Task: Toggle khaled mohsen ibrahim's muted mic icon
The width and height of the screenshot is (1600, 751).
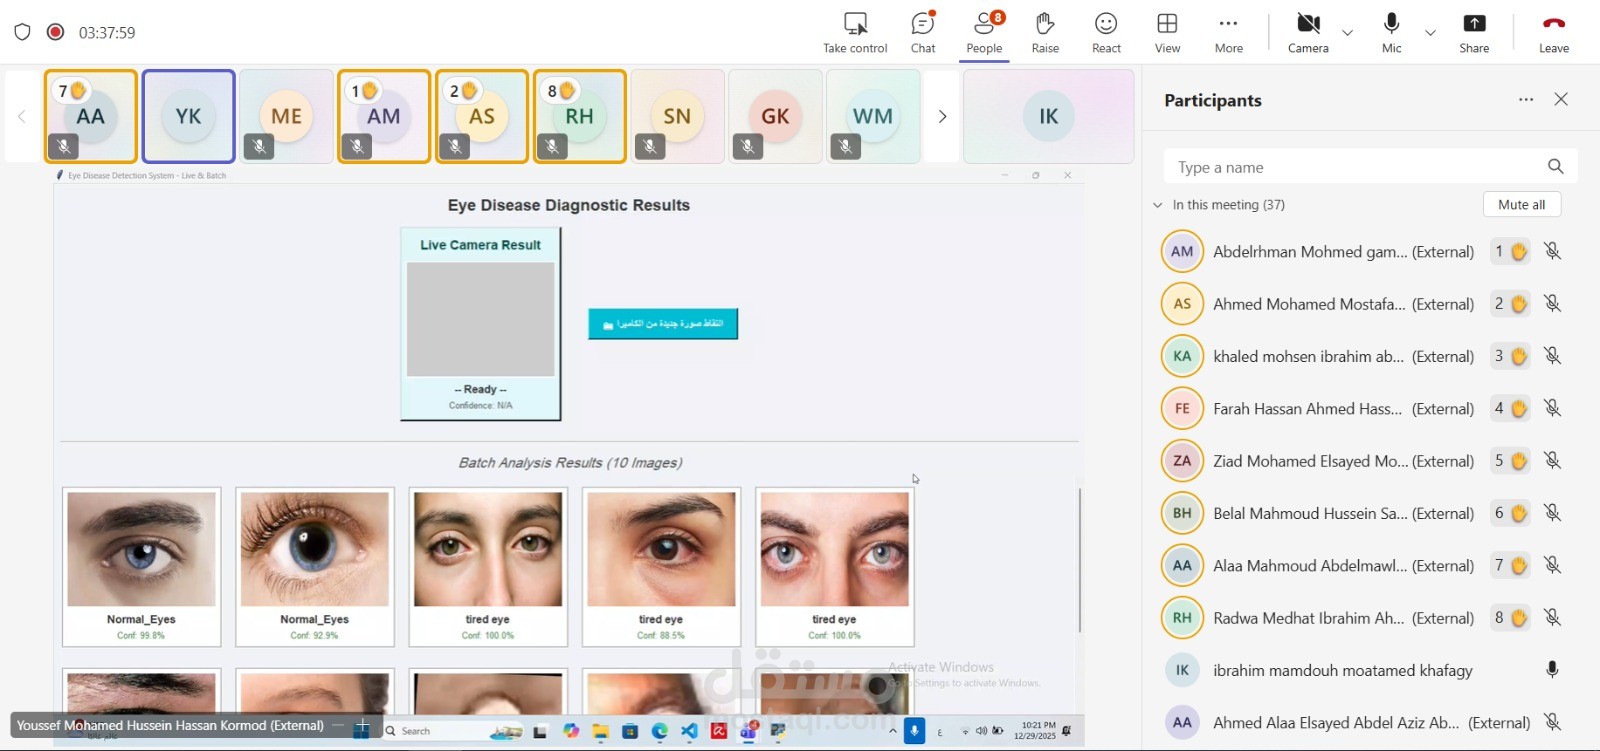Action: pyautogui.click(x=1552, y=356)
